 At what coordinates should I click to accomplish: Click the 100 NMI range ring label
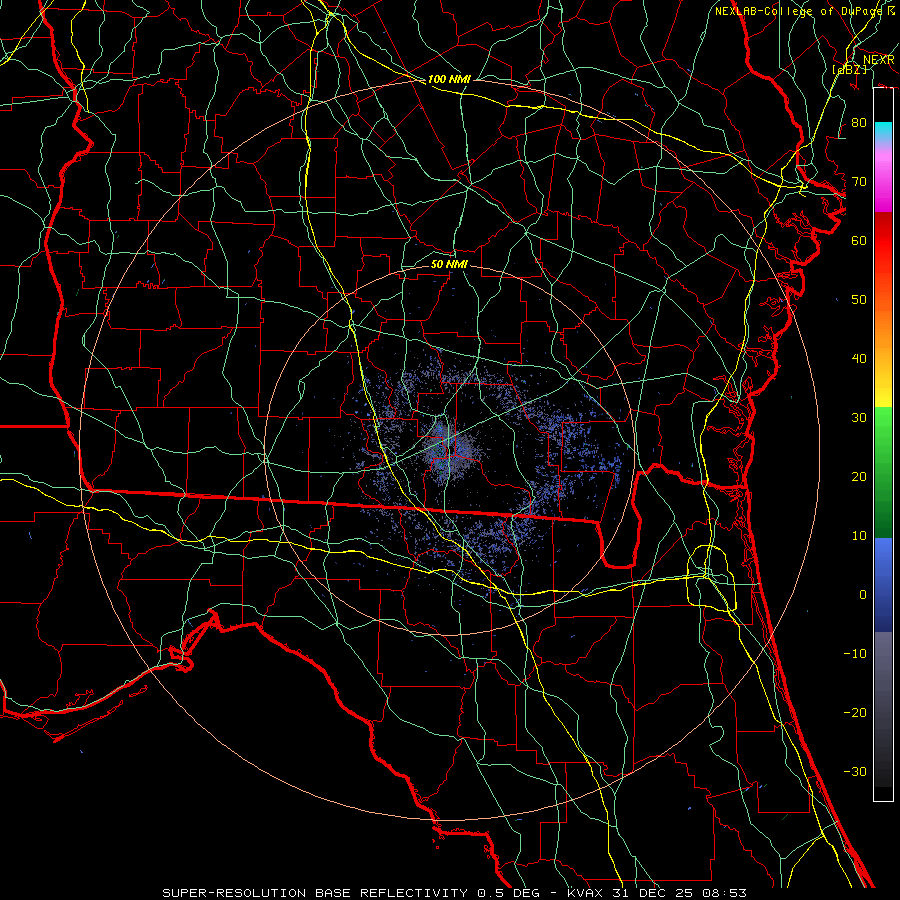(449, 79)
